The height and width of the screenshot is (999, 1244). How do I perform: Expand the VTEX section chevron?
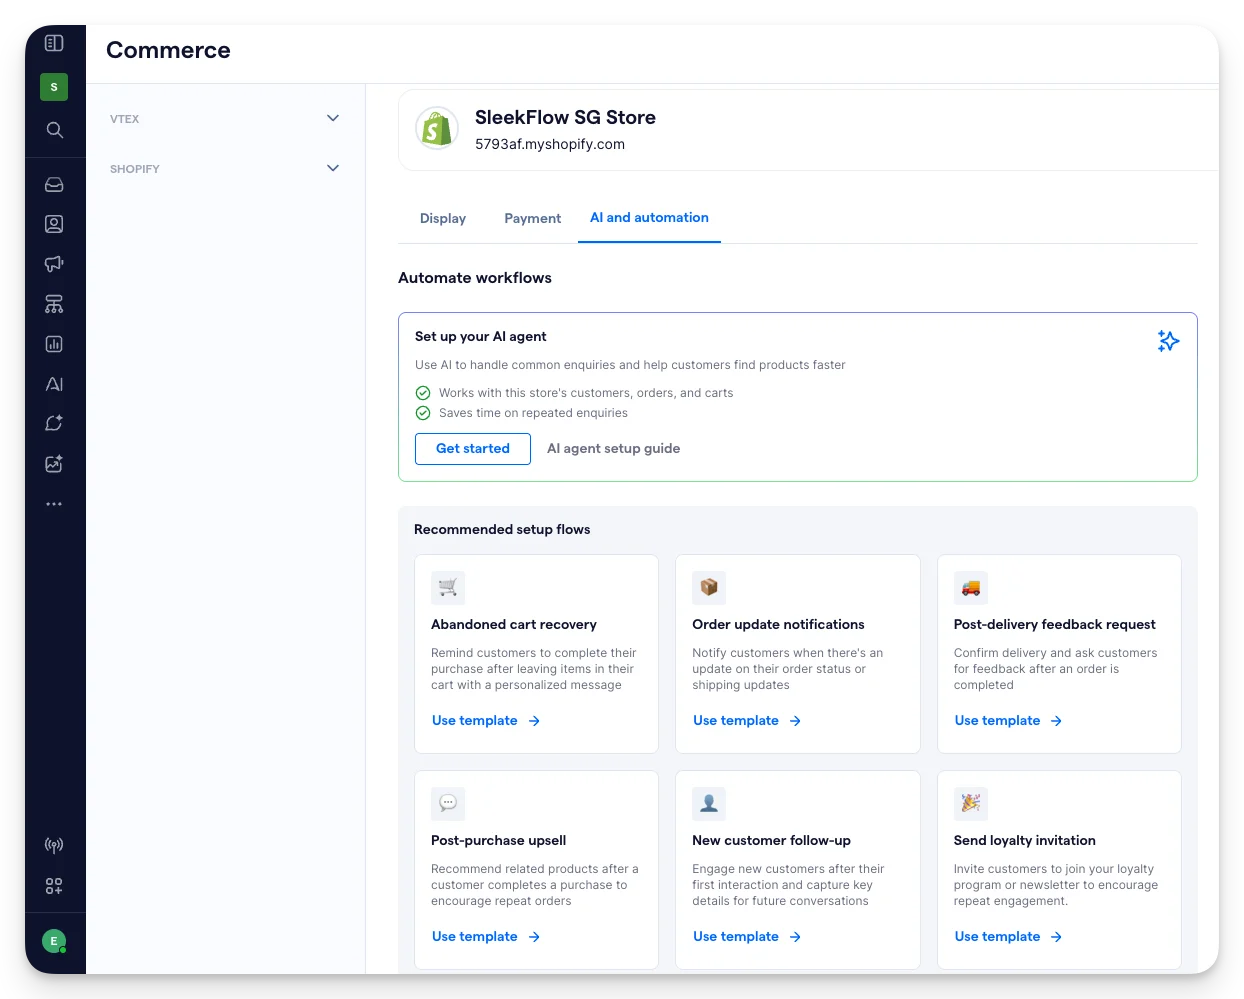click(333, 118)
